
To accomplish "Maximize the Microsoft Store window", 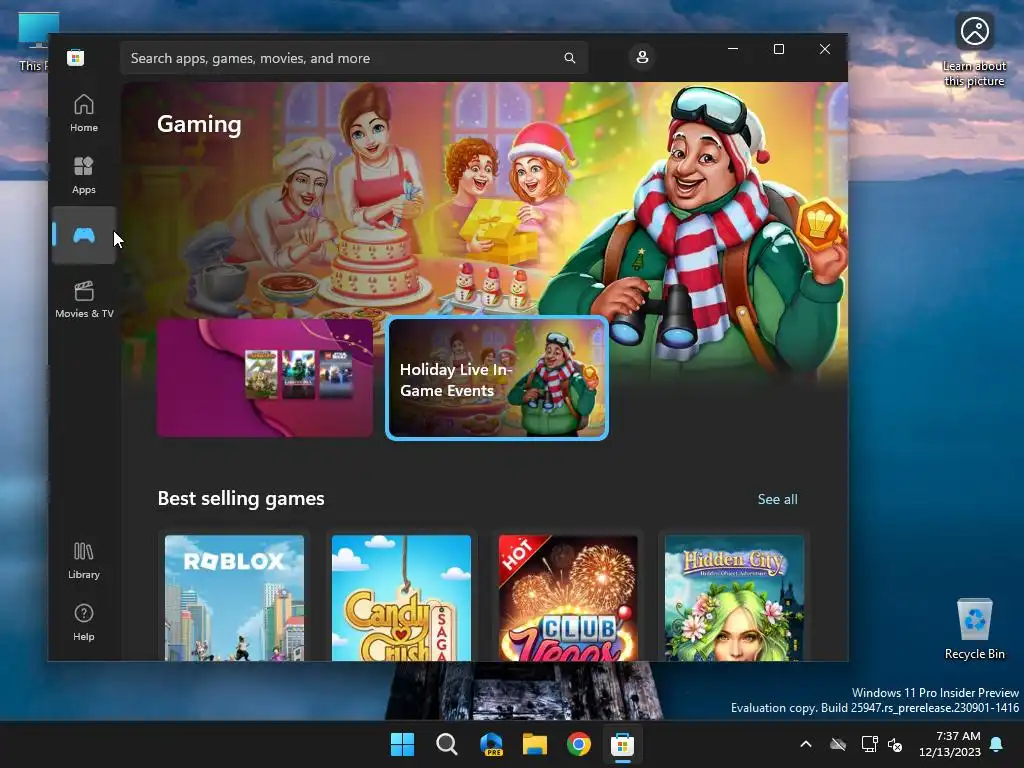I will click(x=778, y=49).
